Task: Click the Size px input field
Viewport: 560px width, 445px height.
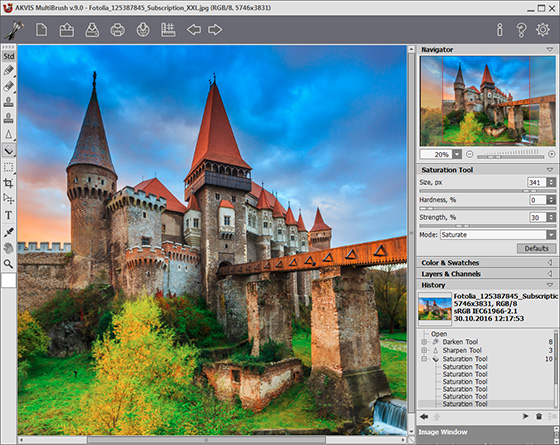Action: pyautogui.click(x=537, y=182)
